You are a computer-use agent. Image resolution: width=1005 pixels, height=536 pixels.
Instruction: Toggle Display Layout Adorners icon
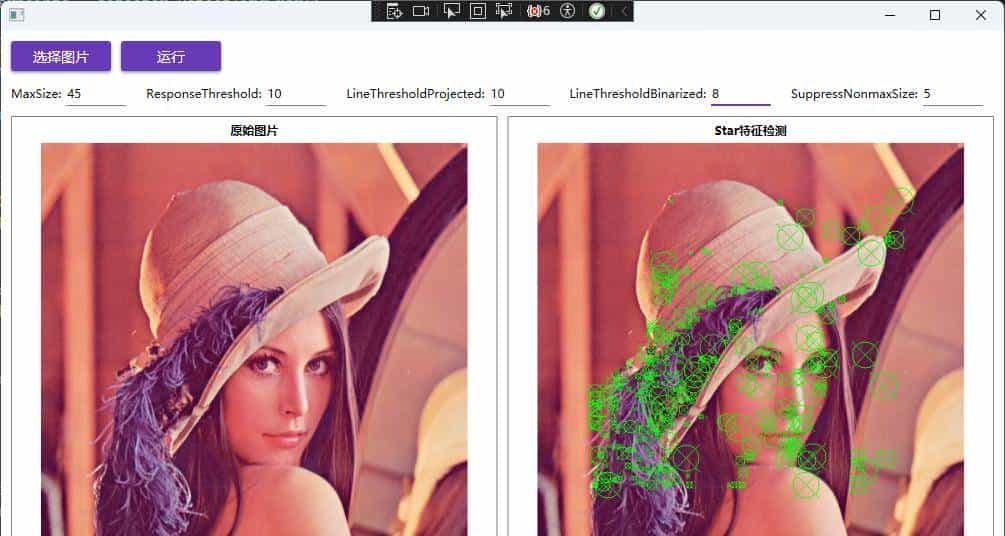(478, 11)
